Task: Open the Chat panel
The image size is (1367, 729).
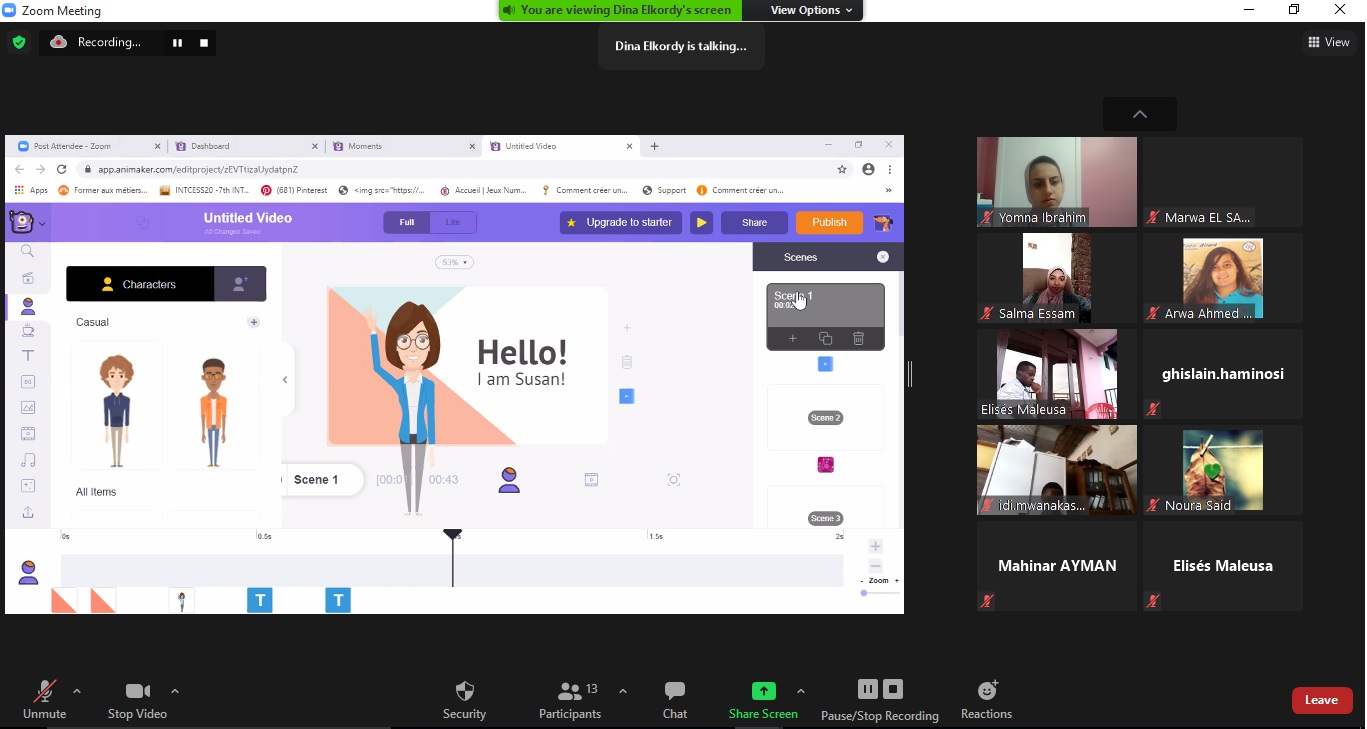Action: 675,699
